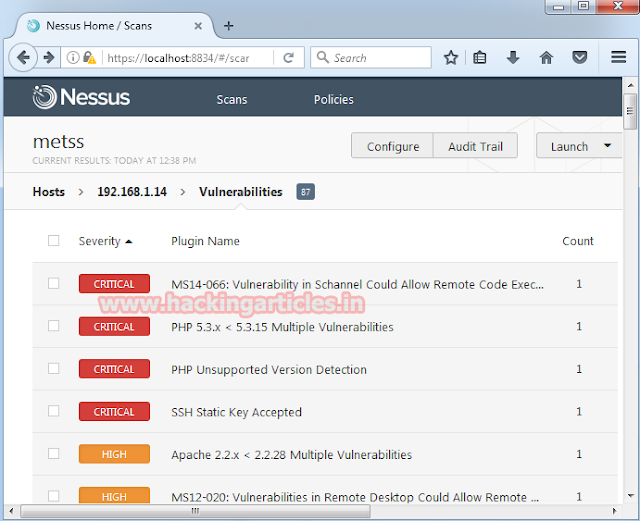Open site information icon in address bar
640x521 pixels.
click(73, 58)
